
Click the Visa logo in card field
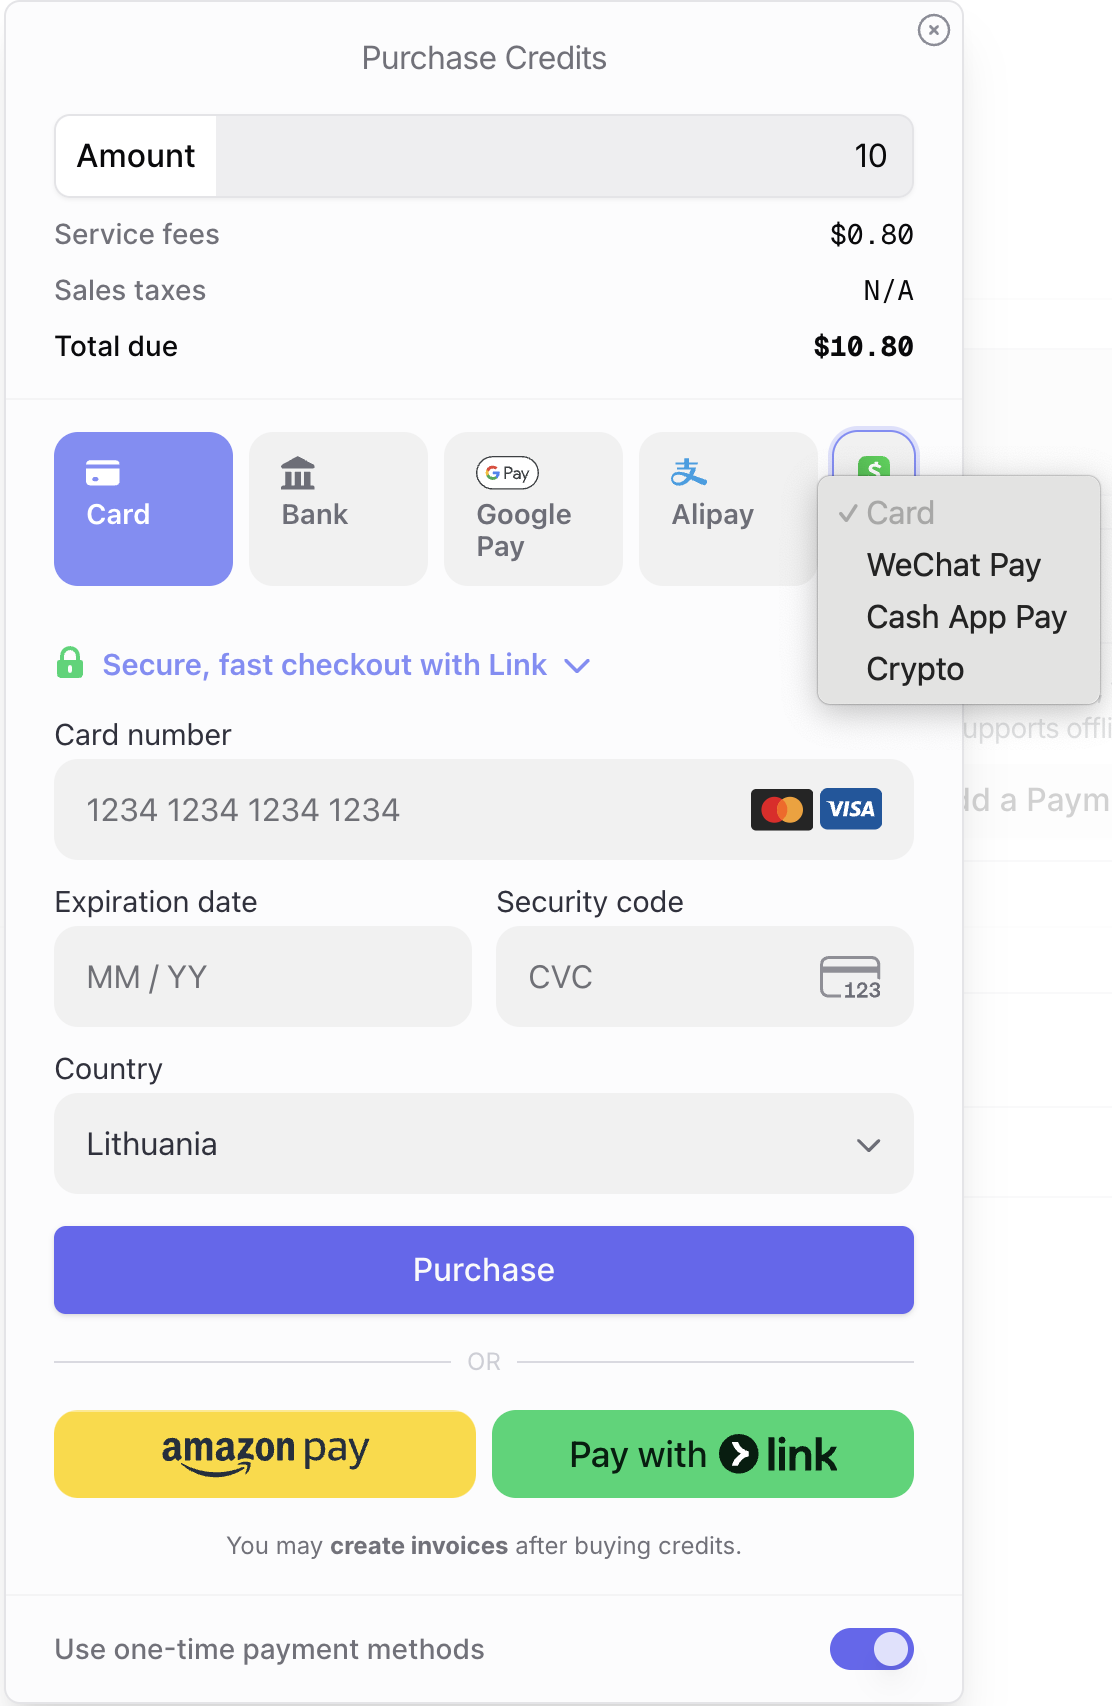[x=851, y=809]
